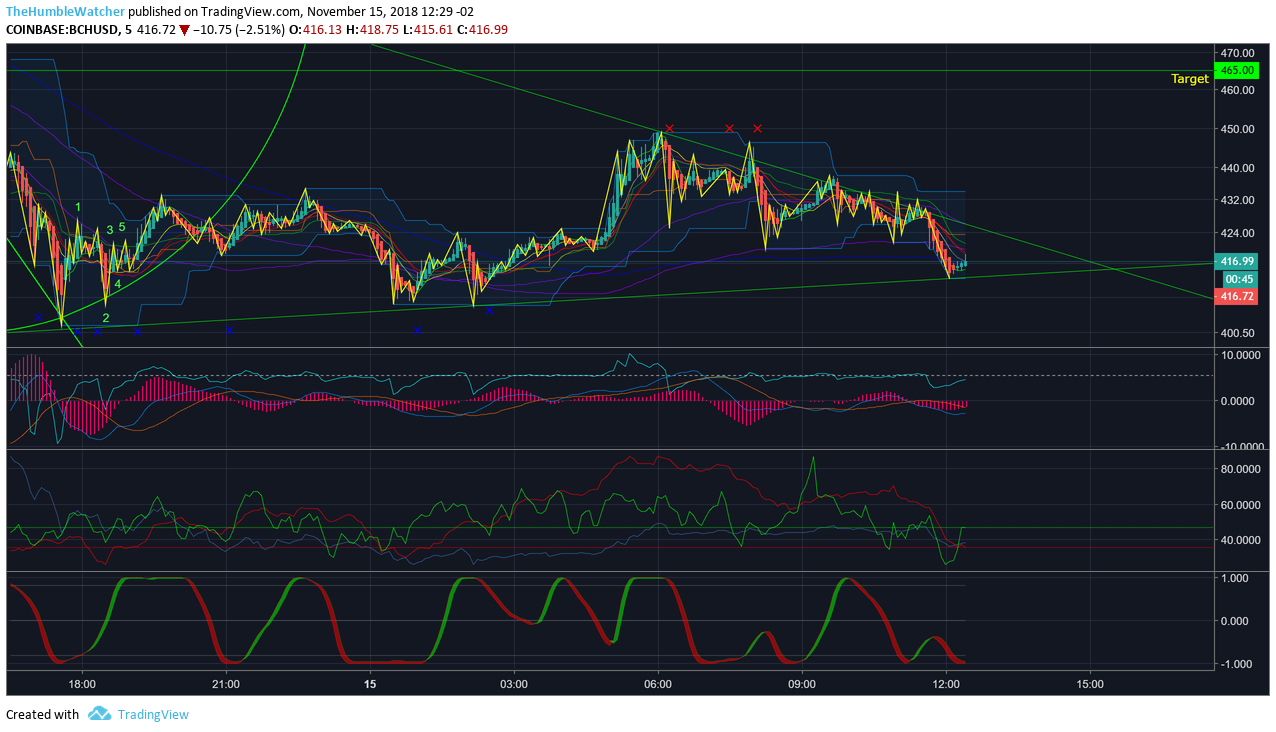Click the 460.00 price axis label
The image size is (1276, 732).
click(x=1237, y=90)
